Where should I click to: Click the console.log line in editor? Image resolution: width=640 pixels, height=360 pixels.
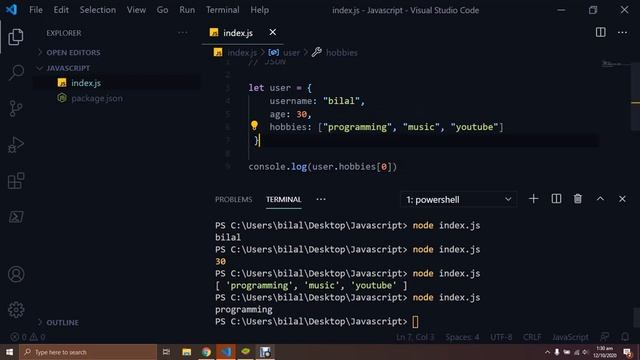(x=322, y=167)
